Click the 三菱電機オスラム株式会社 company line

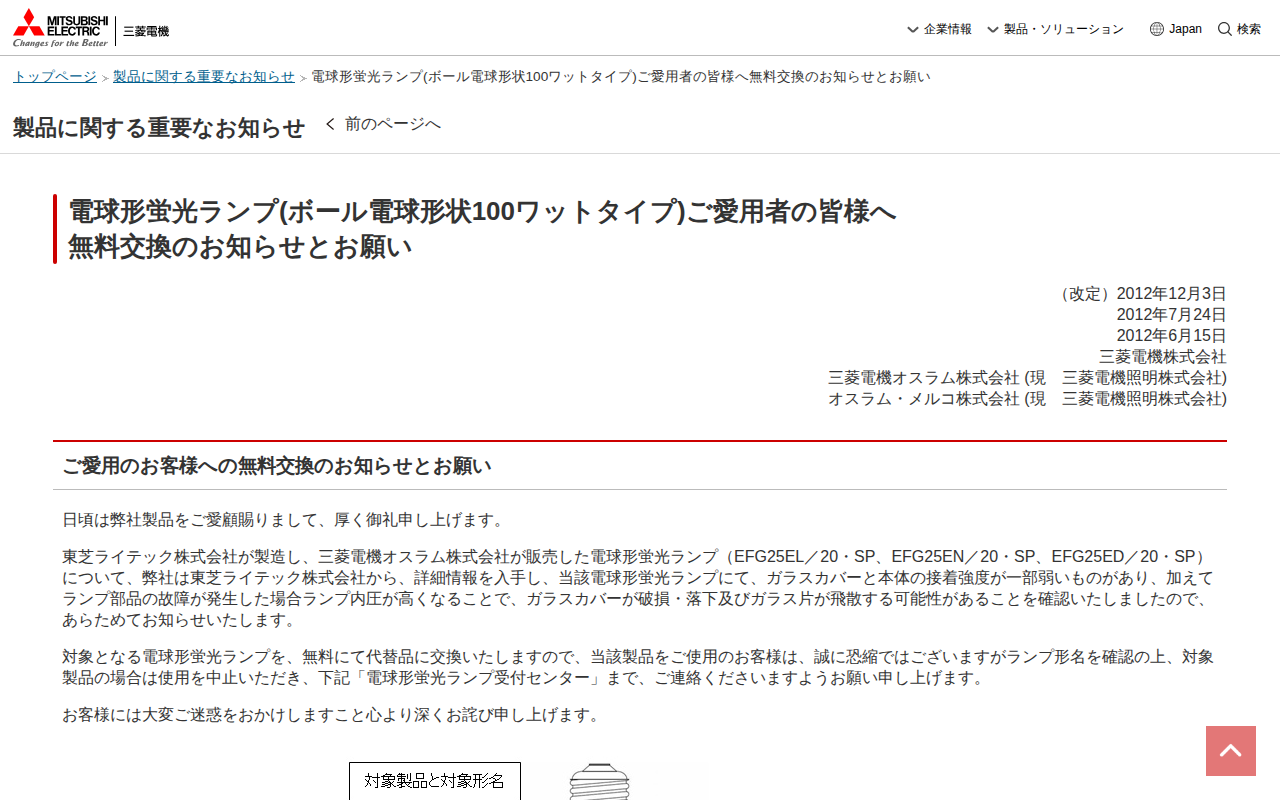[x=1027, y=378]
